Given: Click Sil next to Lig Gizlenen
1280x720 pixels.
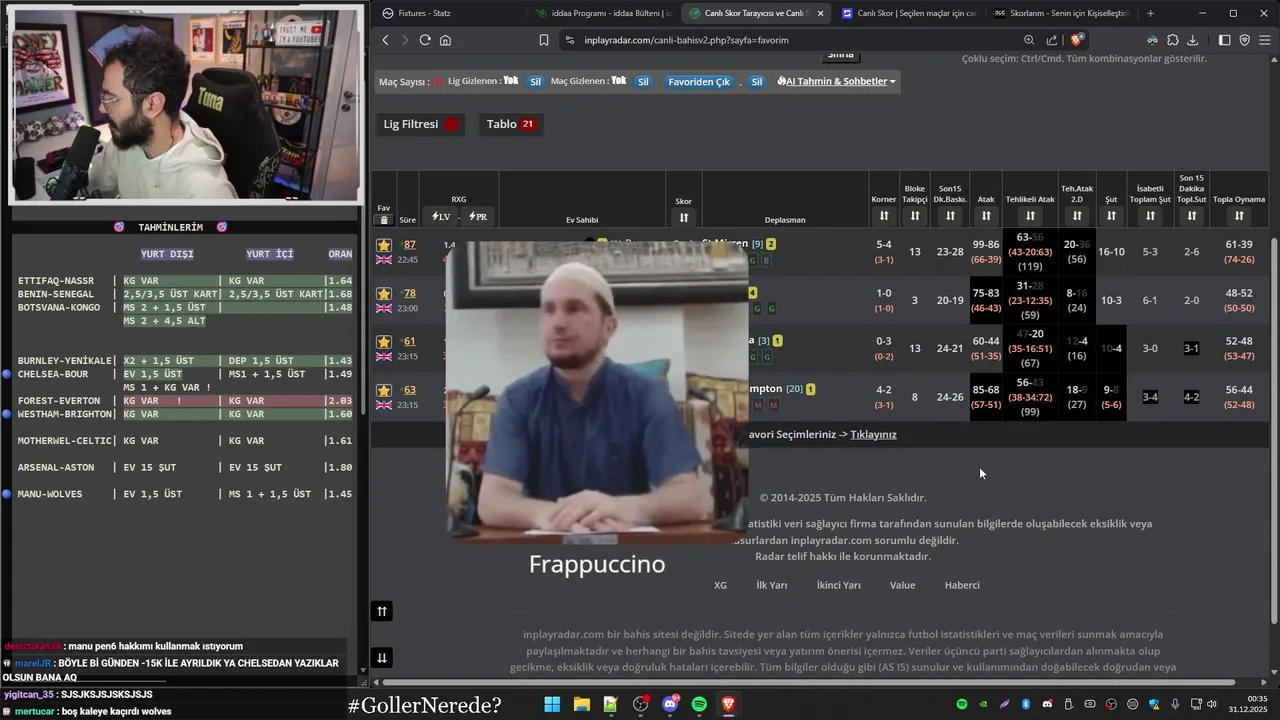Looking at the screenshot, I should pyautogui.click(x=536, y=82).
